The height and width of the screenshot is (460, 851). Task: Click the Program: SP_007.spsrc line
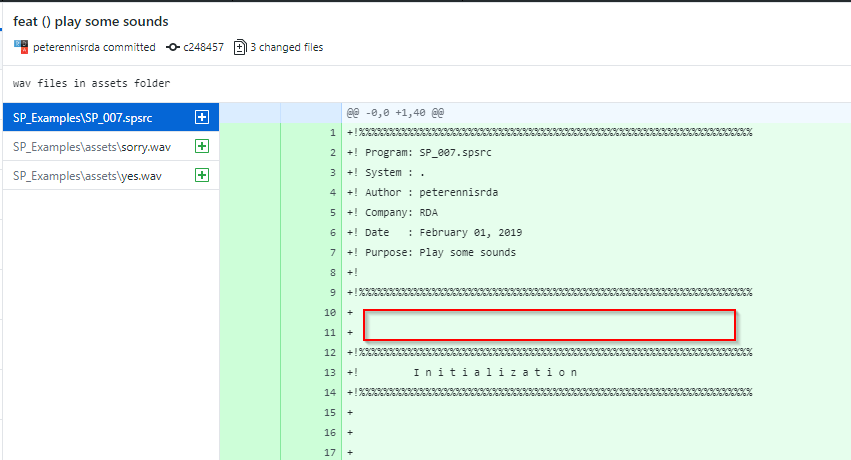[x=419, y=152]
